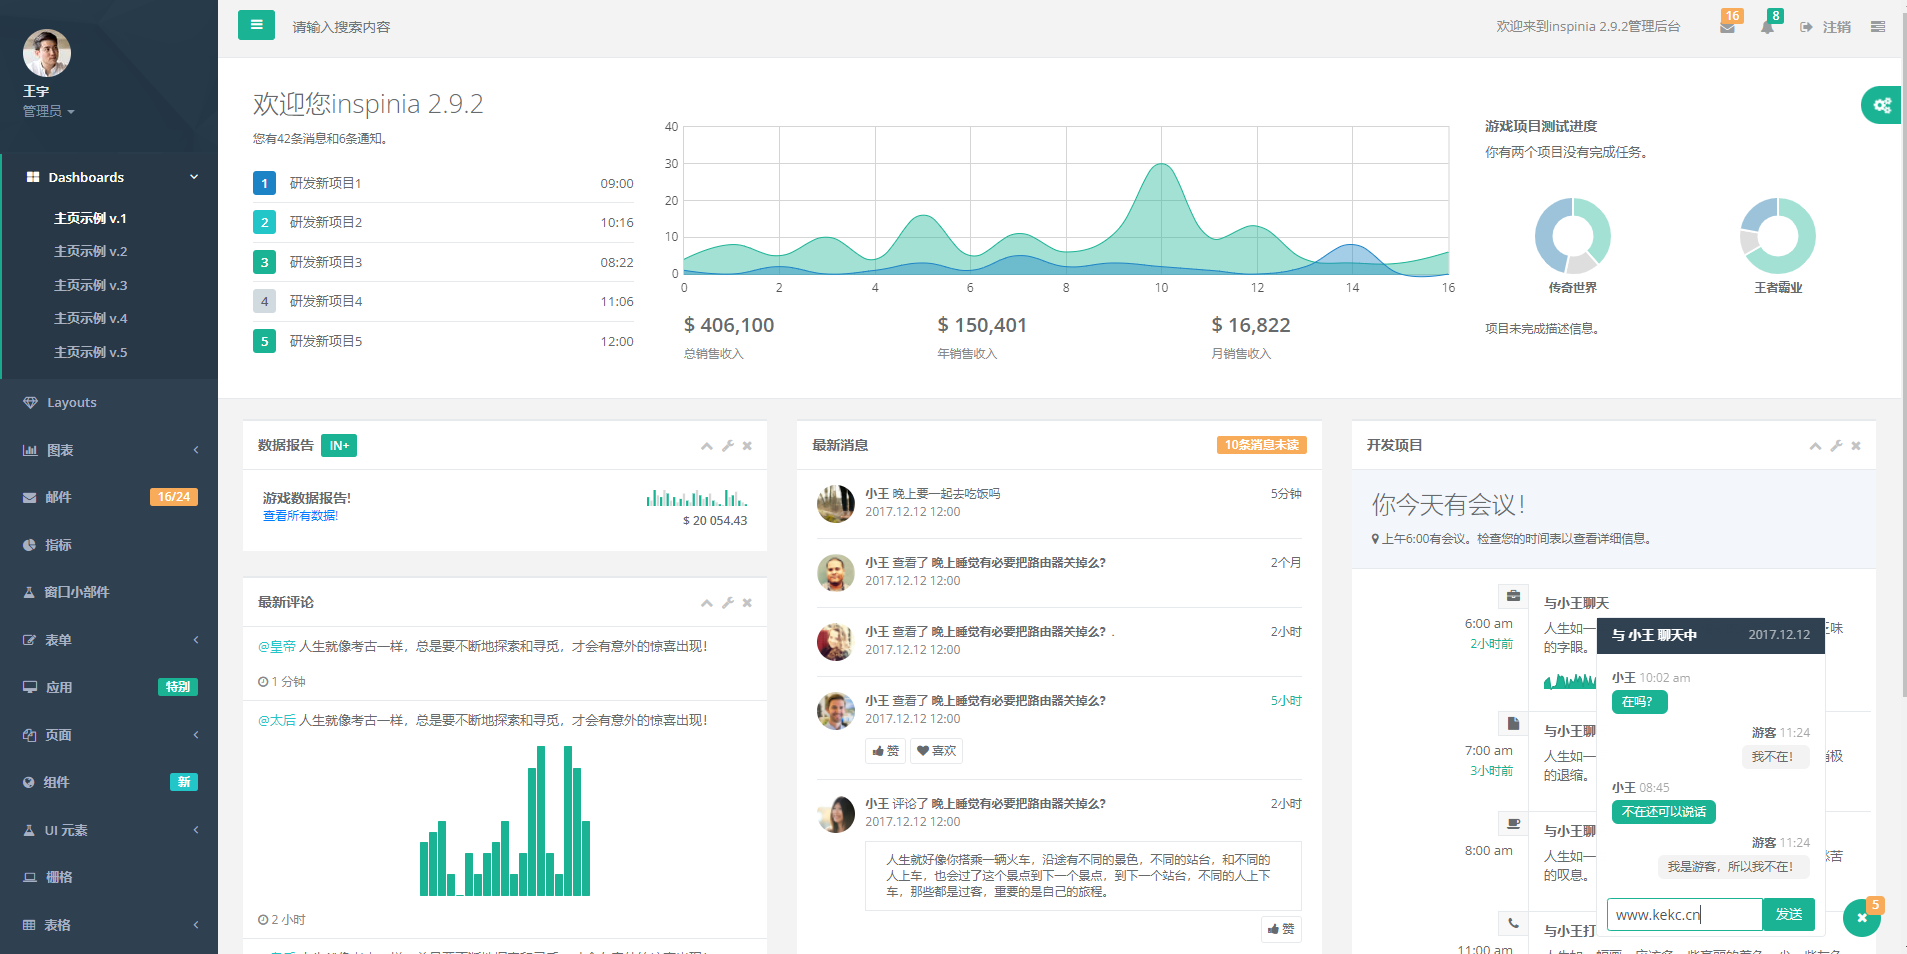Open the notification bell with badge 8
The width and height of the screenshot is (1907, 954).
[1767, 27]
